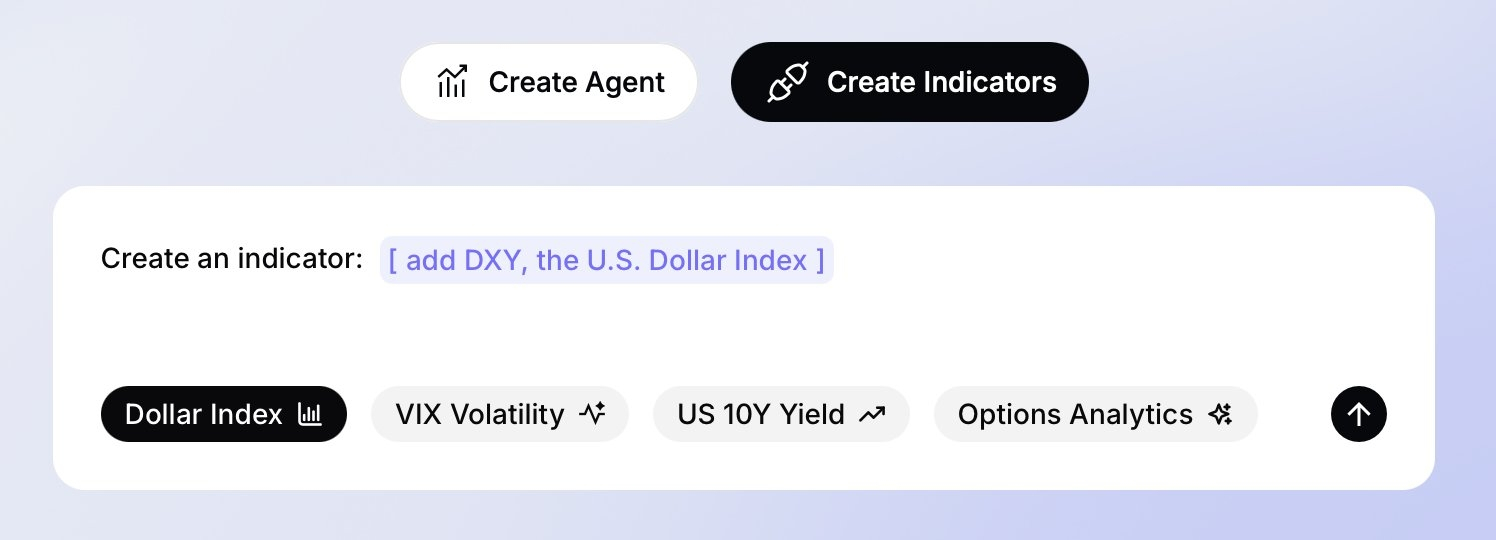Click the chart icon on Create Agent
Screen dimensions: 1496x540
453,82
